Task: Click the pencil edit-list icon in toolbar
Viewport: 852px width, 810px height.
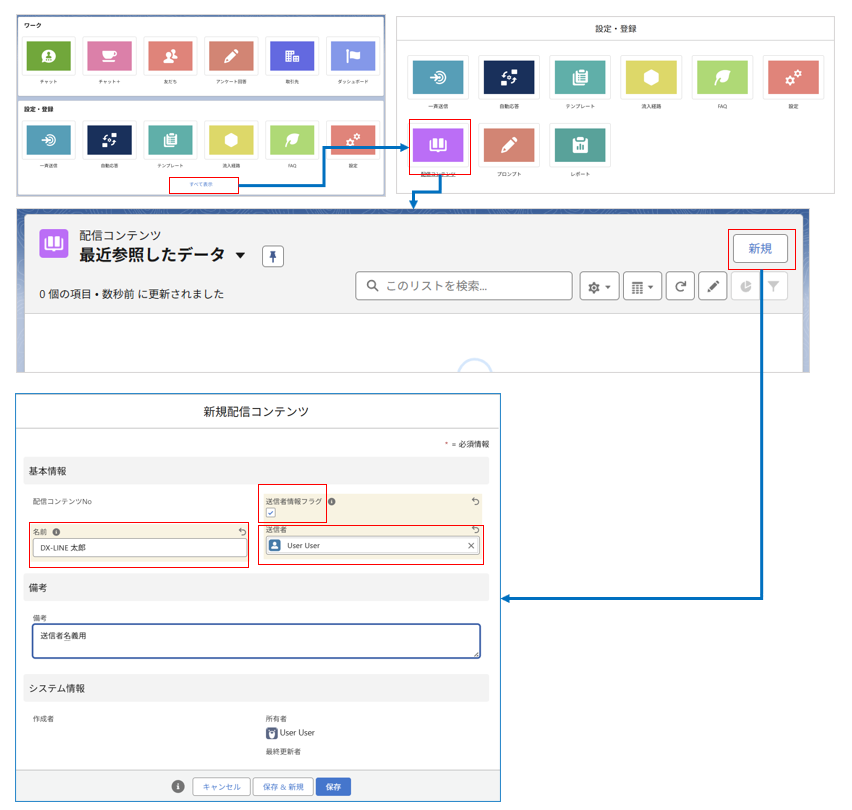Action: pos(712,287)
